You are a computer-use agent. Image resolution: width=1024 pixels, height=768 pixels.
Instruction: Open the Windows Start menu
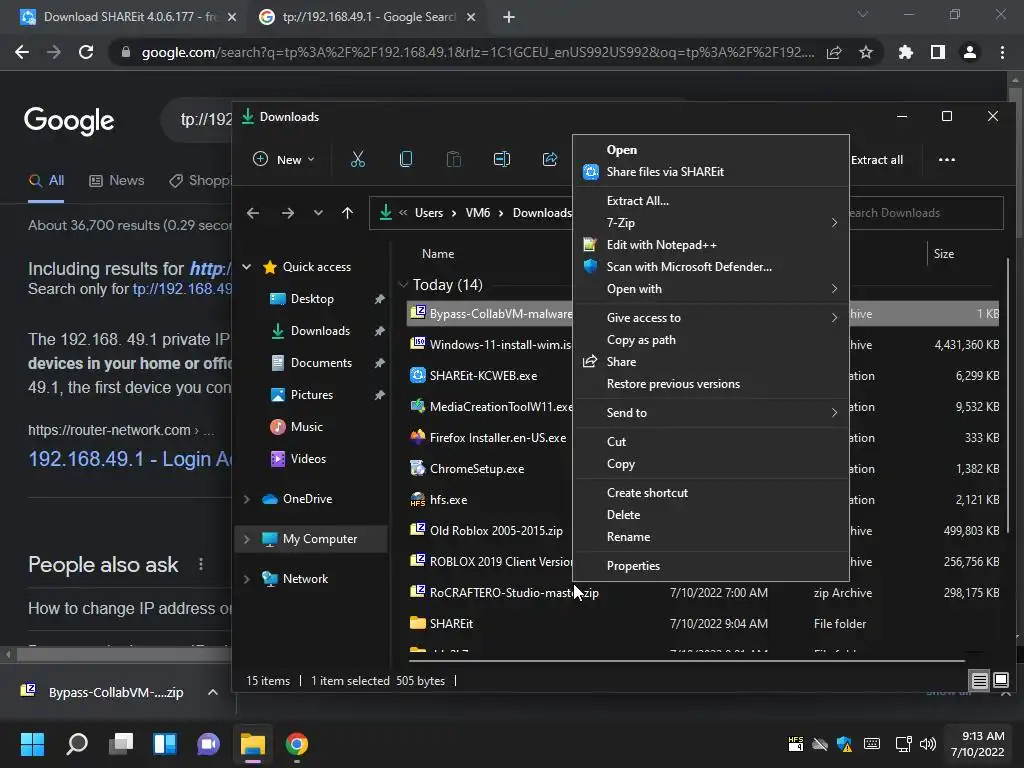tap(32, 744)
